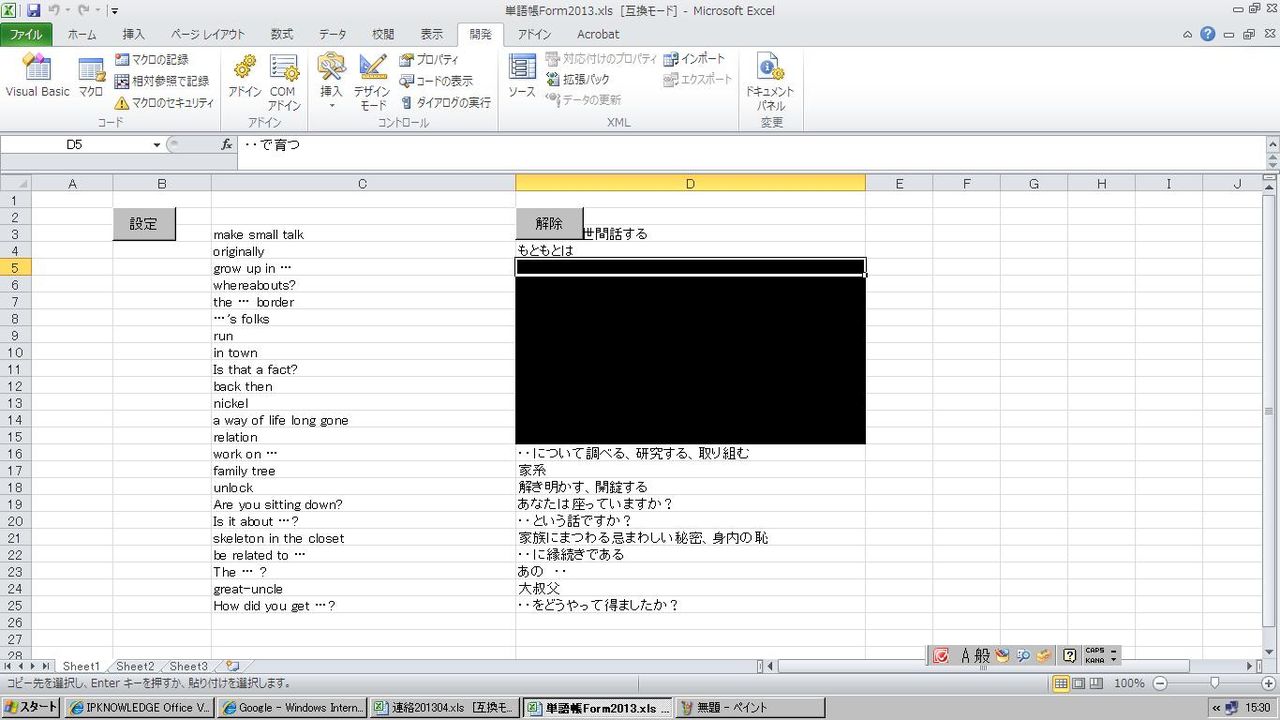Click XML インポート import

(694, 59)
